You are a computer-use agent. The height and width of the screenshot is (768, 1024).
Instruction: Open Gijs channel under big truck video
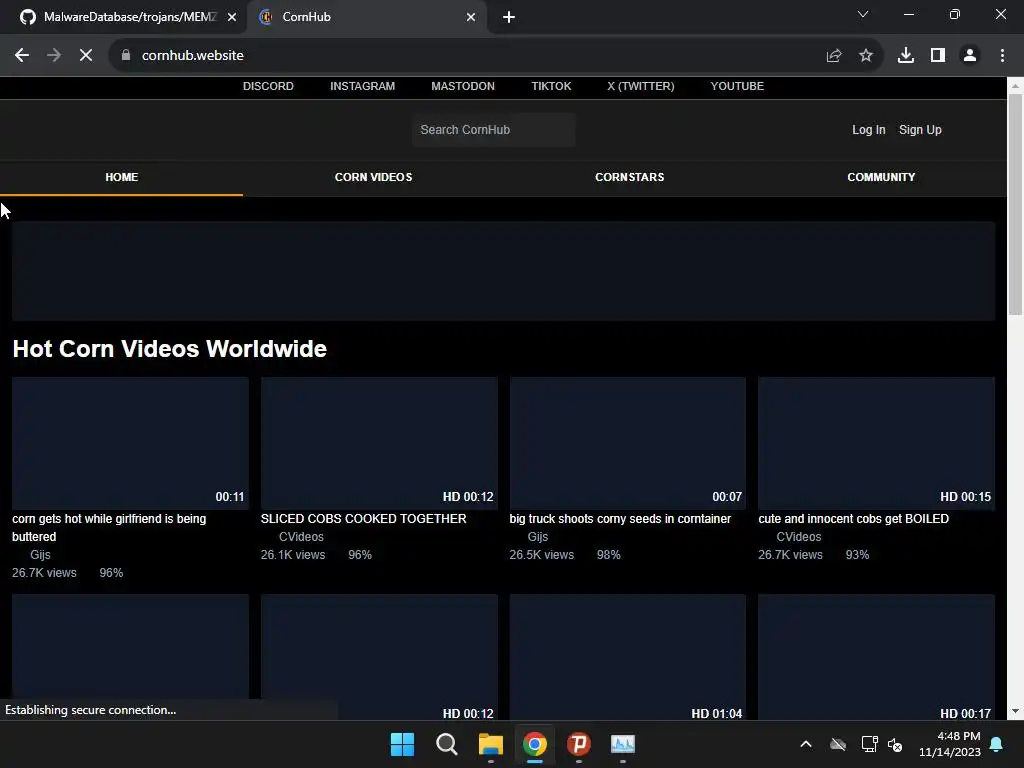pyautogui.click(x=537, y=537)
